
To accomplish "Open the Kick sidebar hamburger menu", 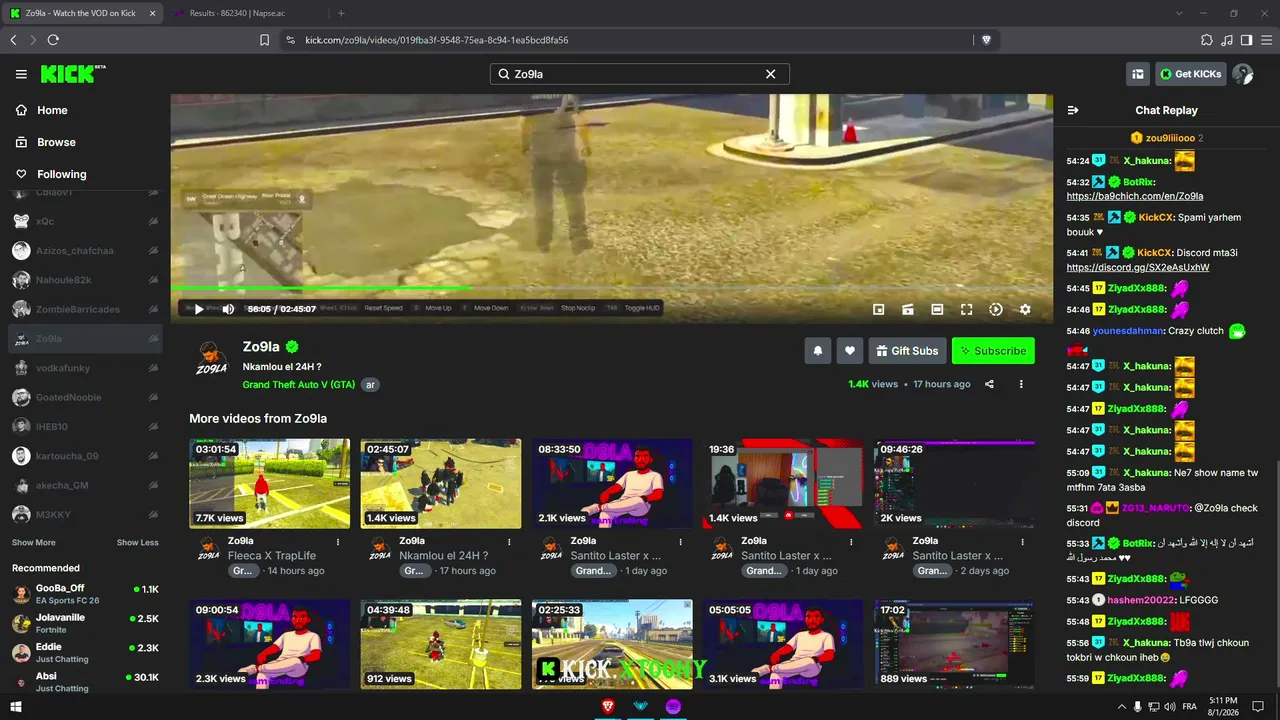I will coord(21,74).
